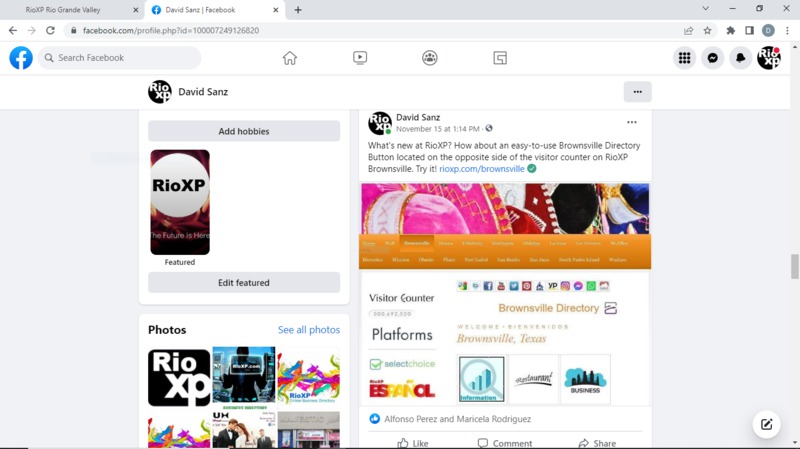Click the new message compose icon

pos(766,424)
